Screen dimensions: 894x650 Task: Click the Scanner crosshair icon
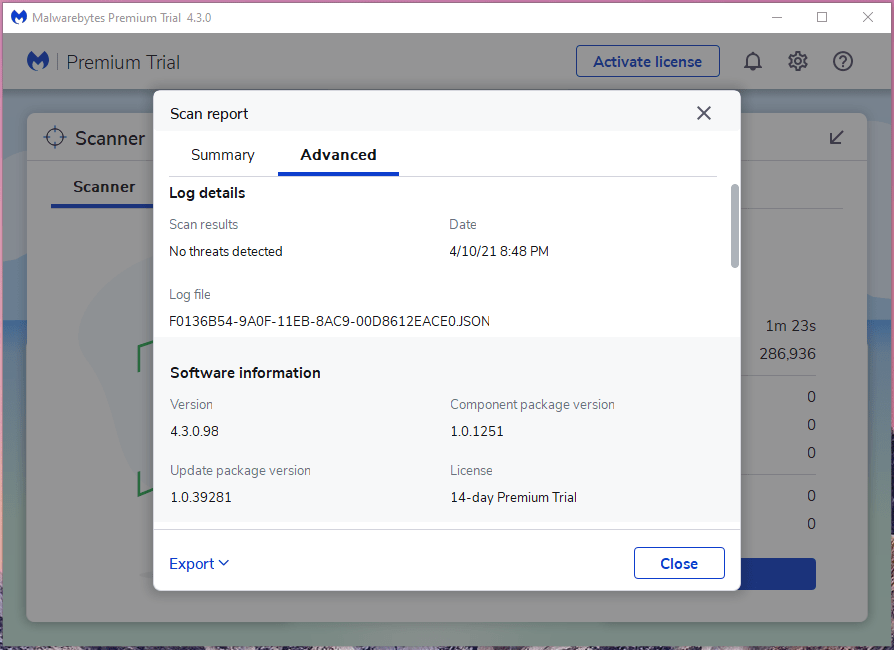click(x=55, y=137)
